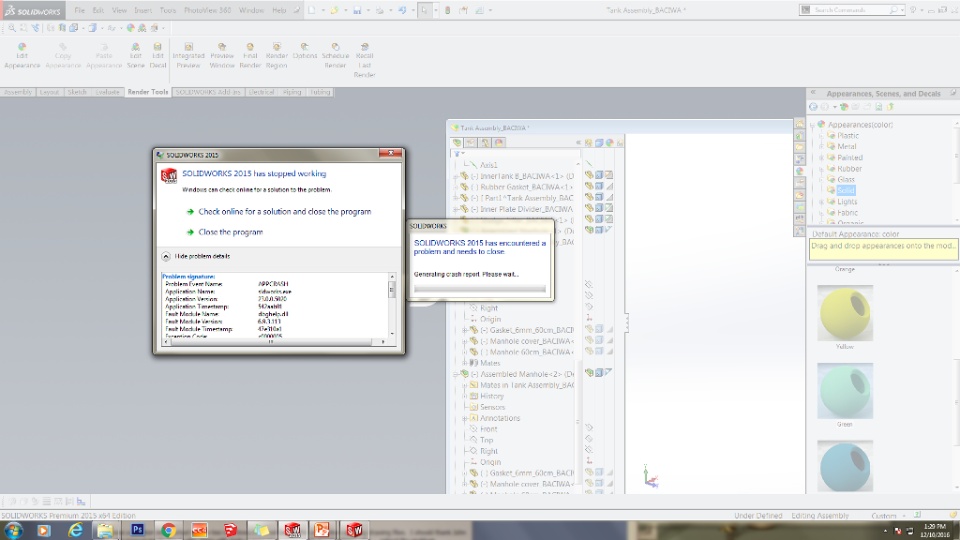The image size is (960, 540).
Task: Open the PhotoView 360 menu
Action: [208, 10]
